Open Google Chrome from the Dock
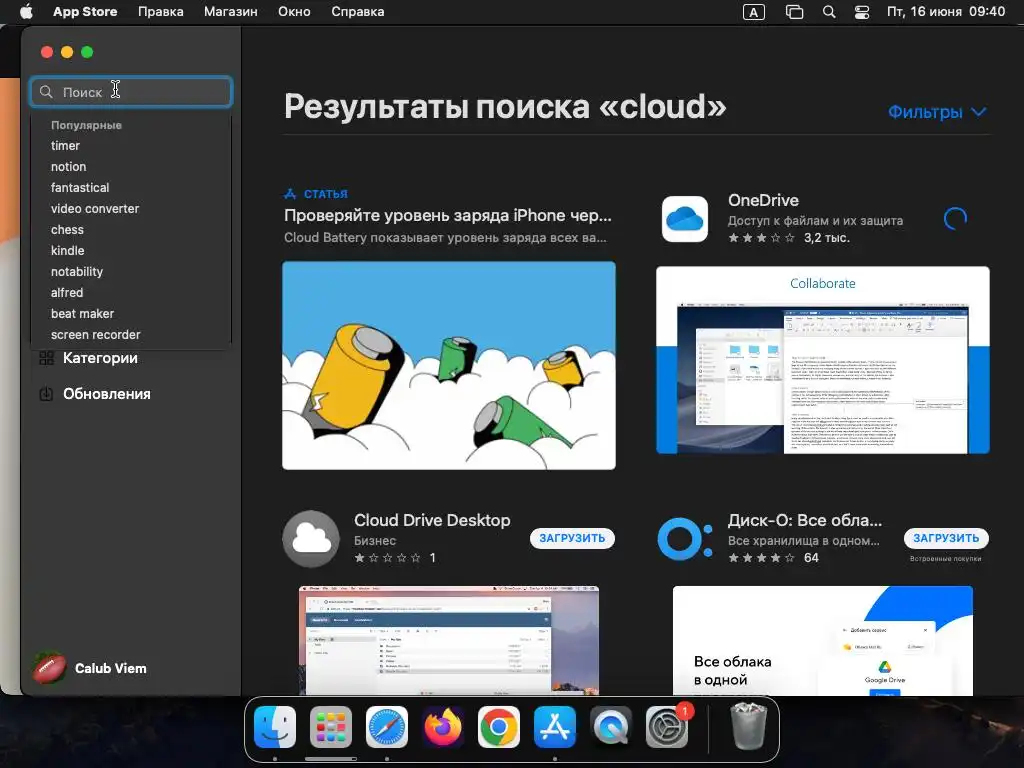This screenshot has height=768, width=1024. pyautogui.click(x=499, y=727)
